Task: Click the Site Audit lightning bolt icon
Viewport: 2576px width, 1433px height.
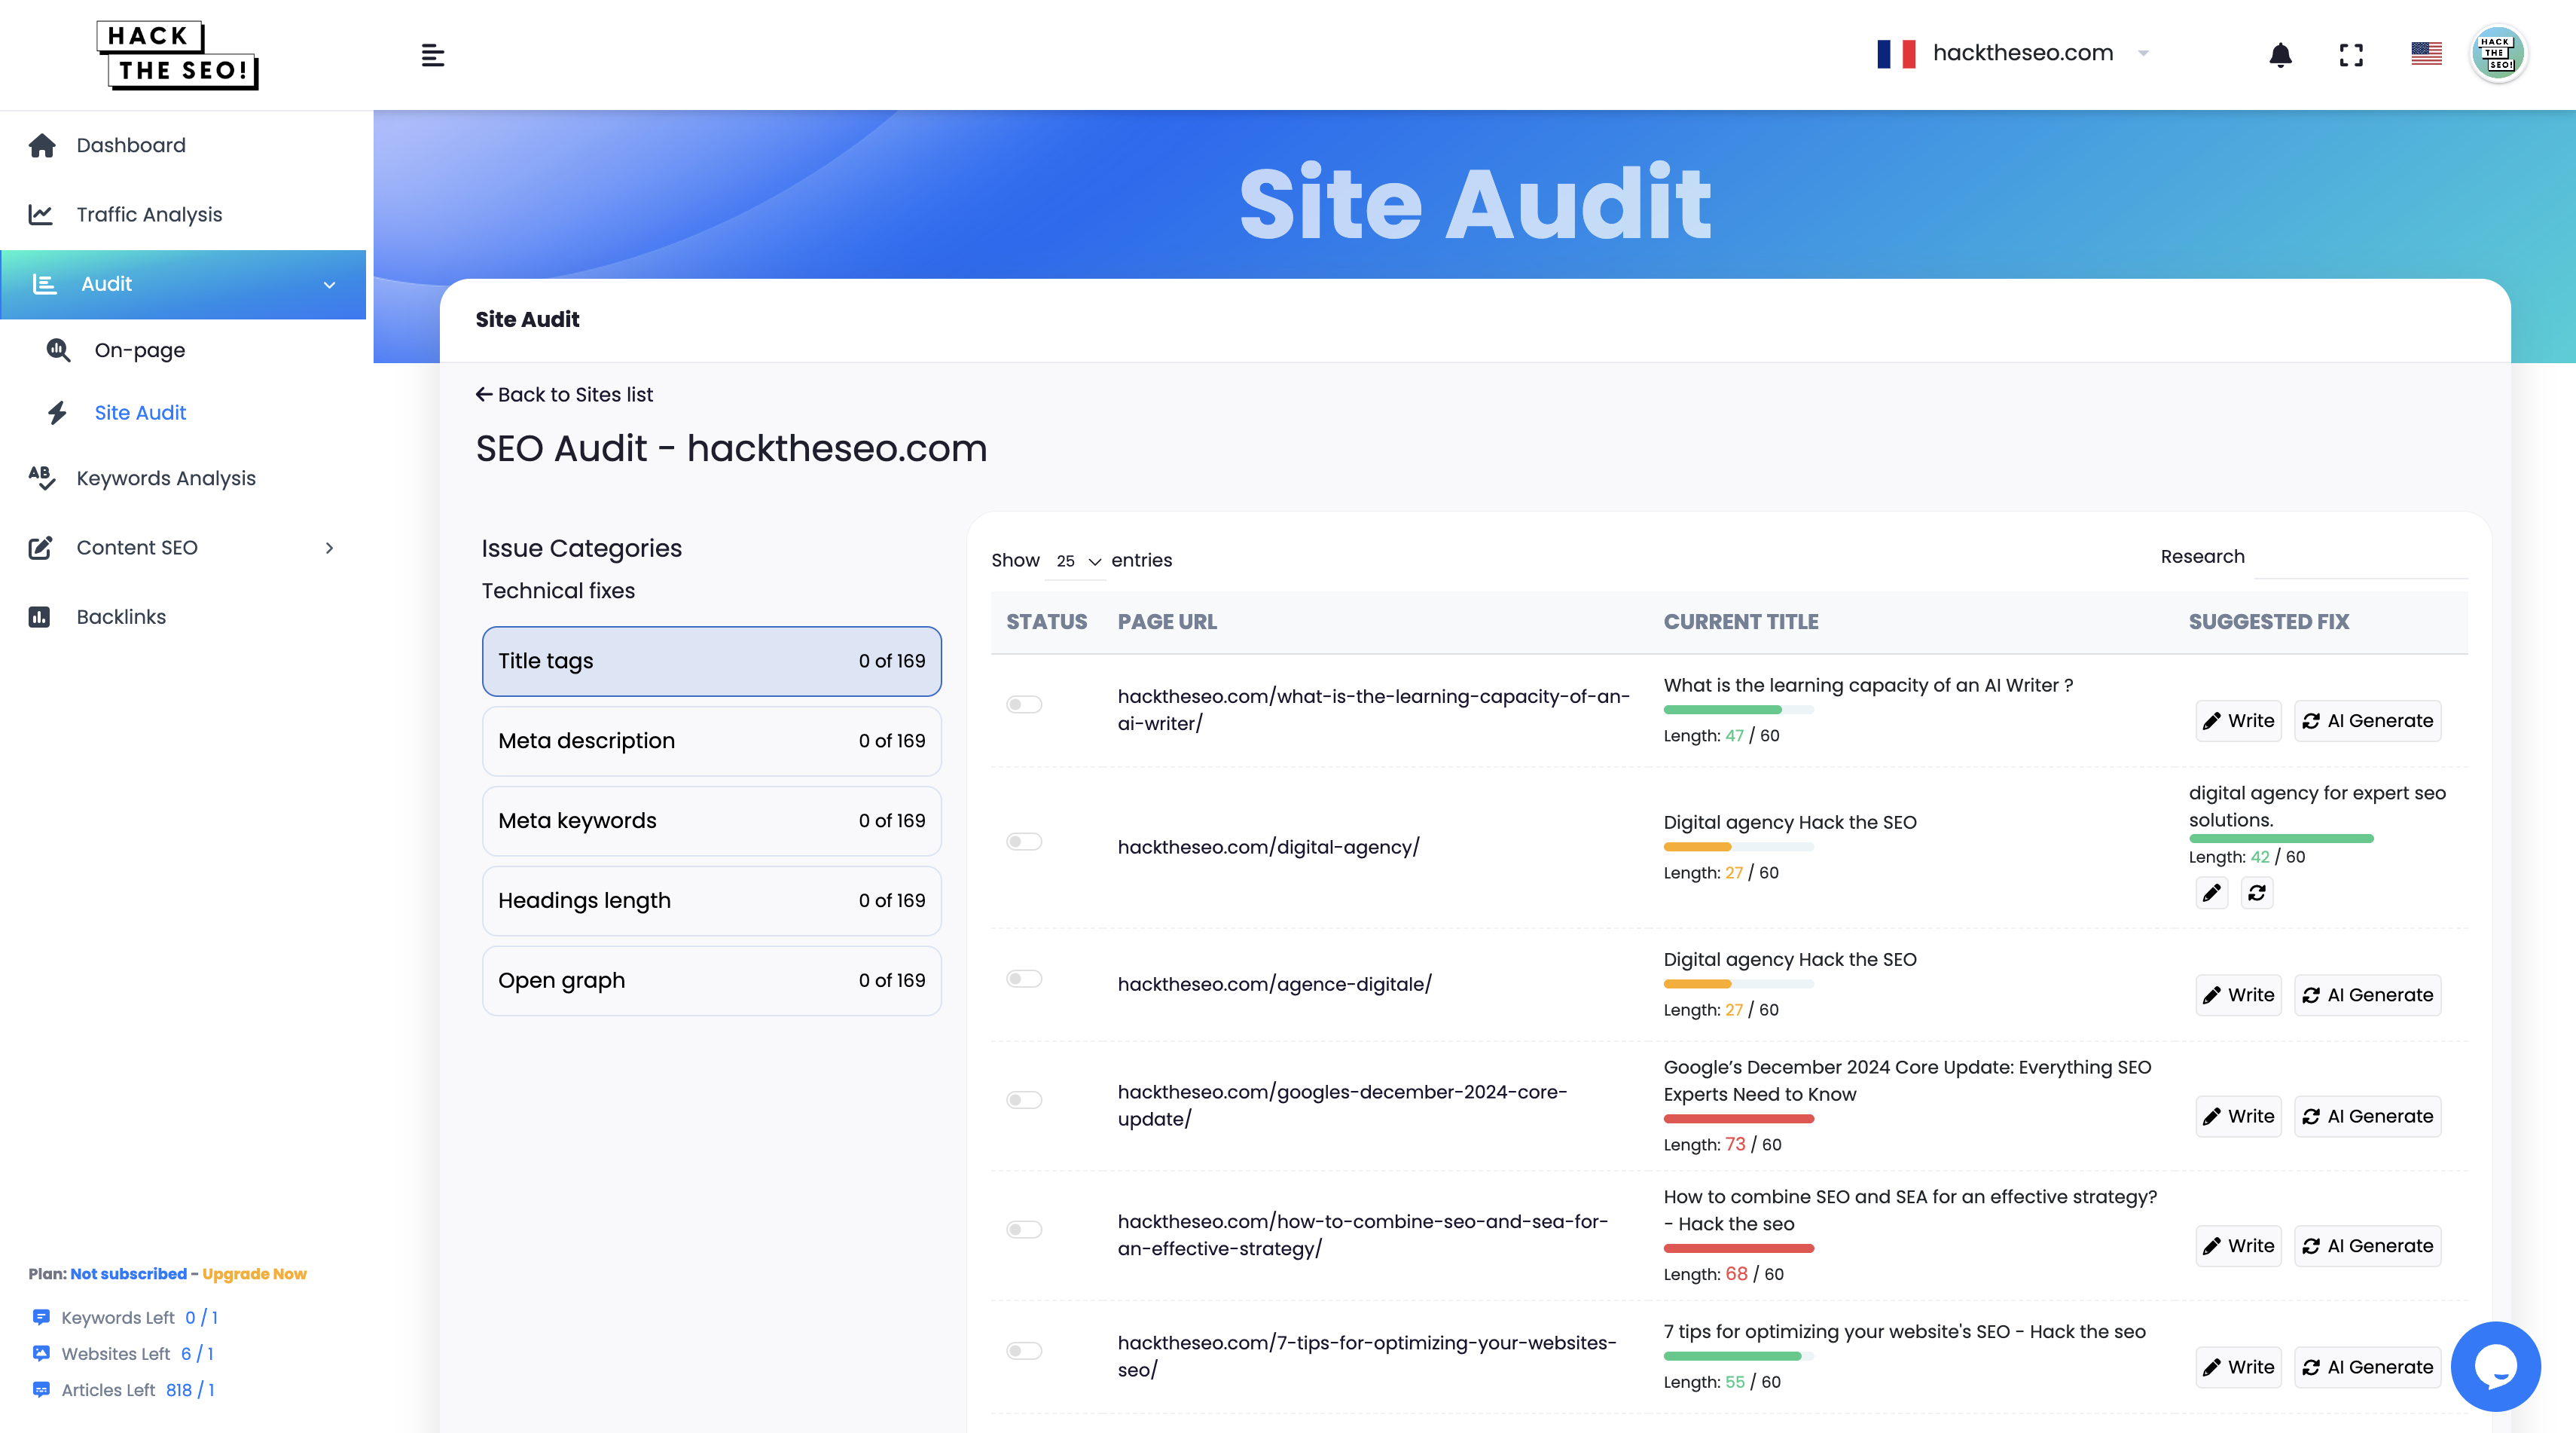Action: pyautogui.click(x=57, y=412)
